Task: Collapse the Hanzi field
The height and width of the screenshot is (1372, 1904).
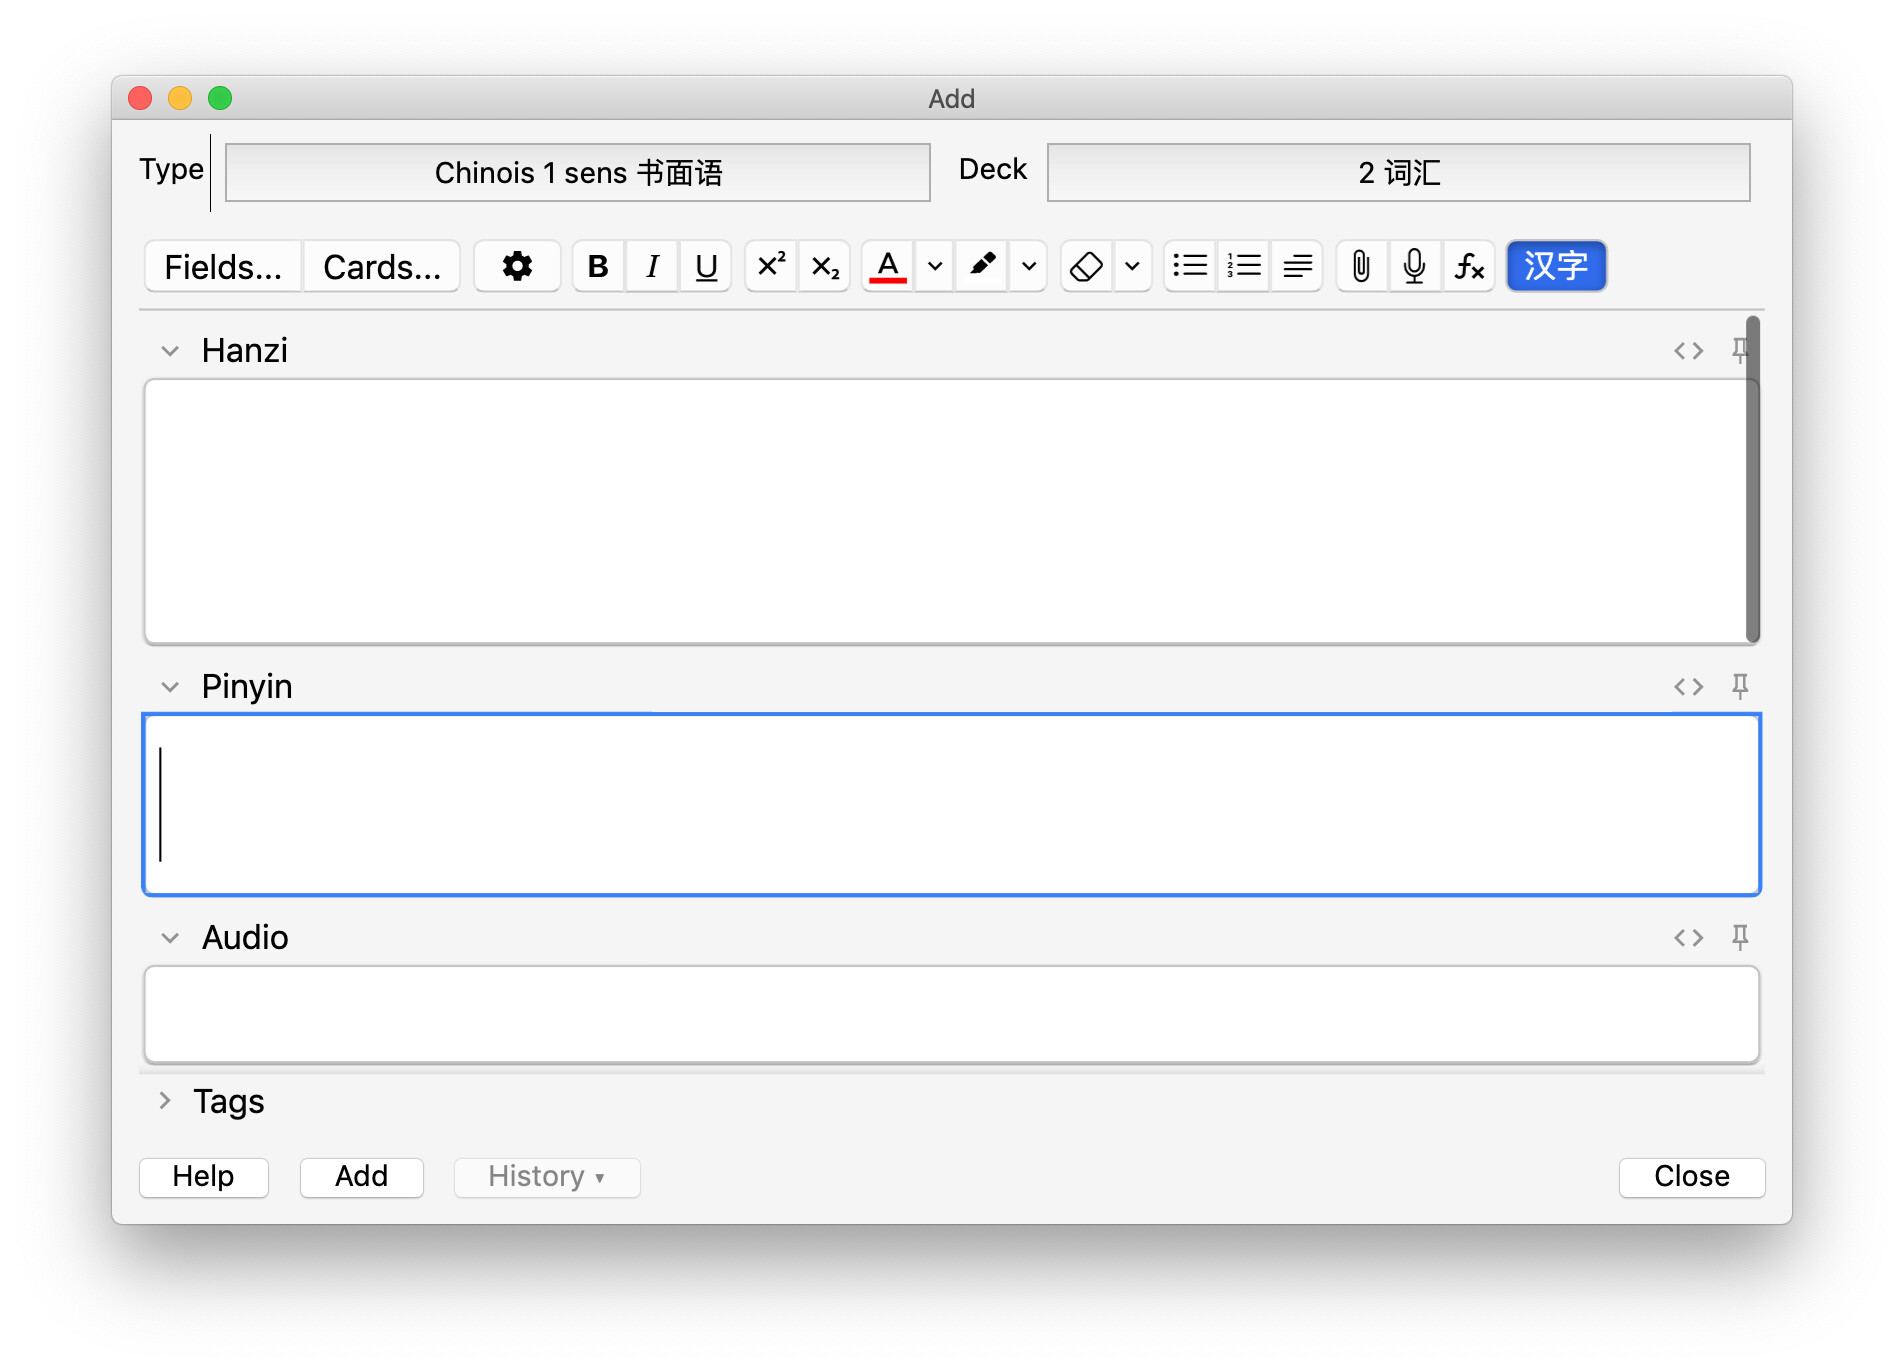Action: (x=170, y=351)
